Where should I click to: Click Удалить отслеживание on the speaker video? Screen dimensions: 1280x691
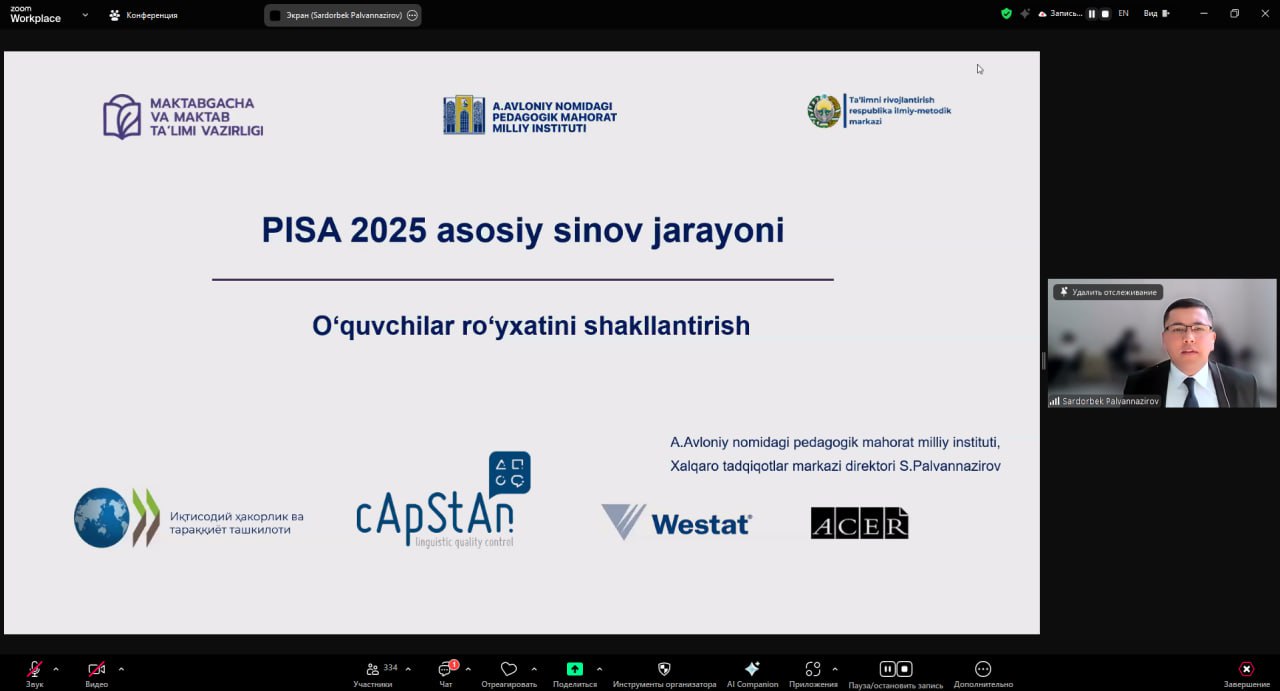tap(1108, 292)
